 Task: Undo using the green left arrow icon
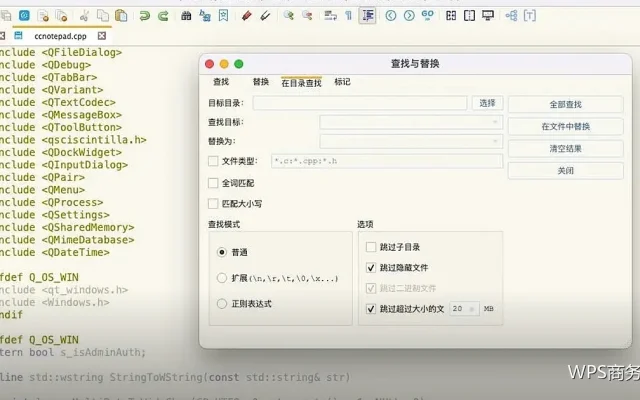pos(144,16)
